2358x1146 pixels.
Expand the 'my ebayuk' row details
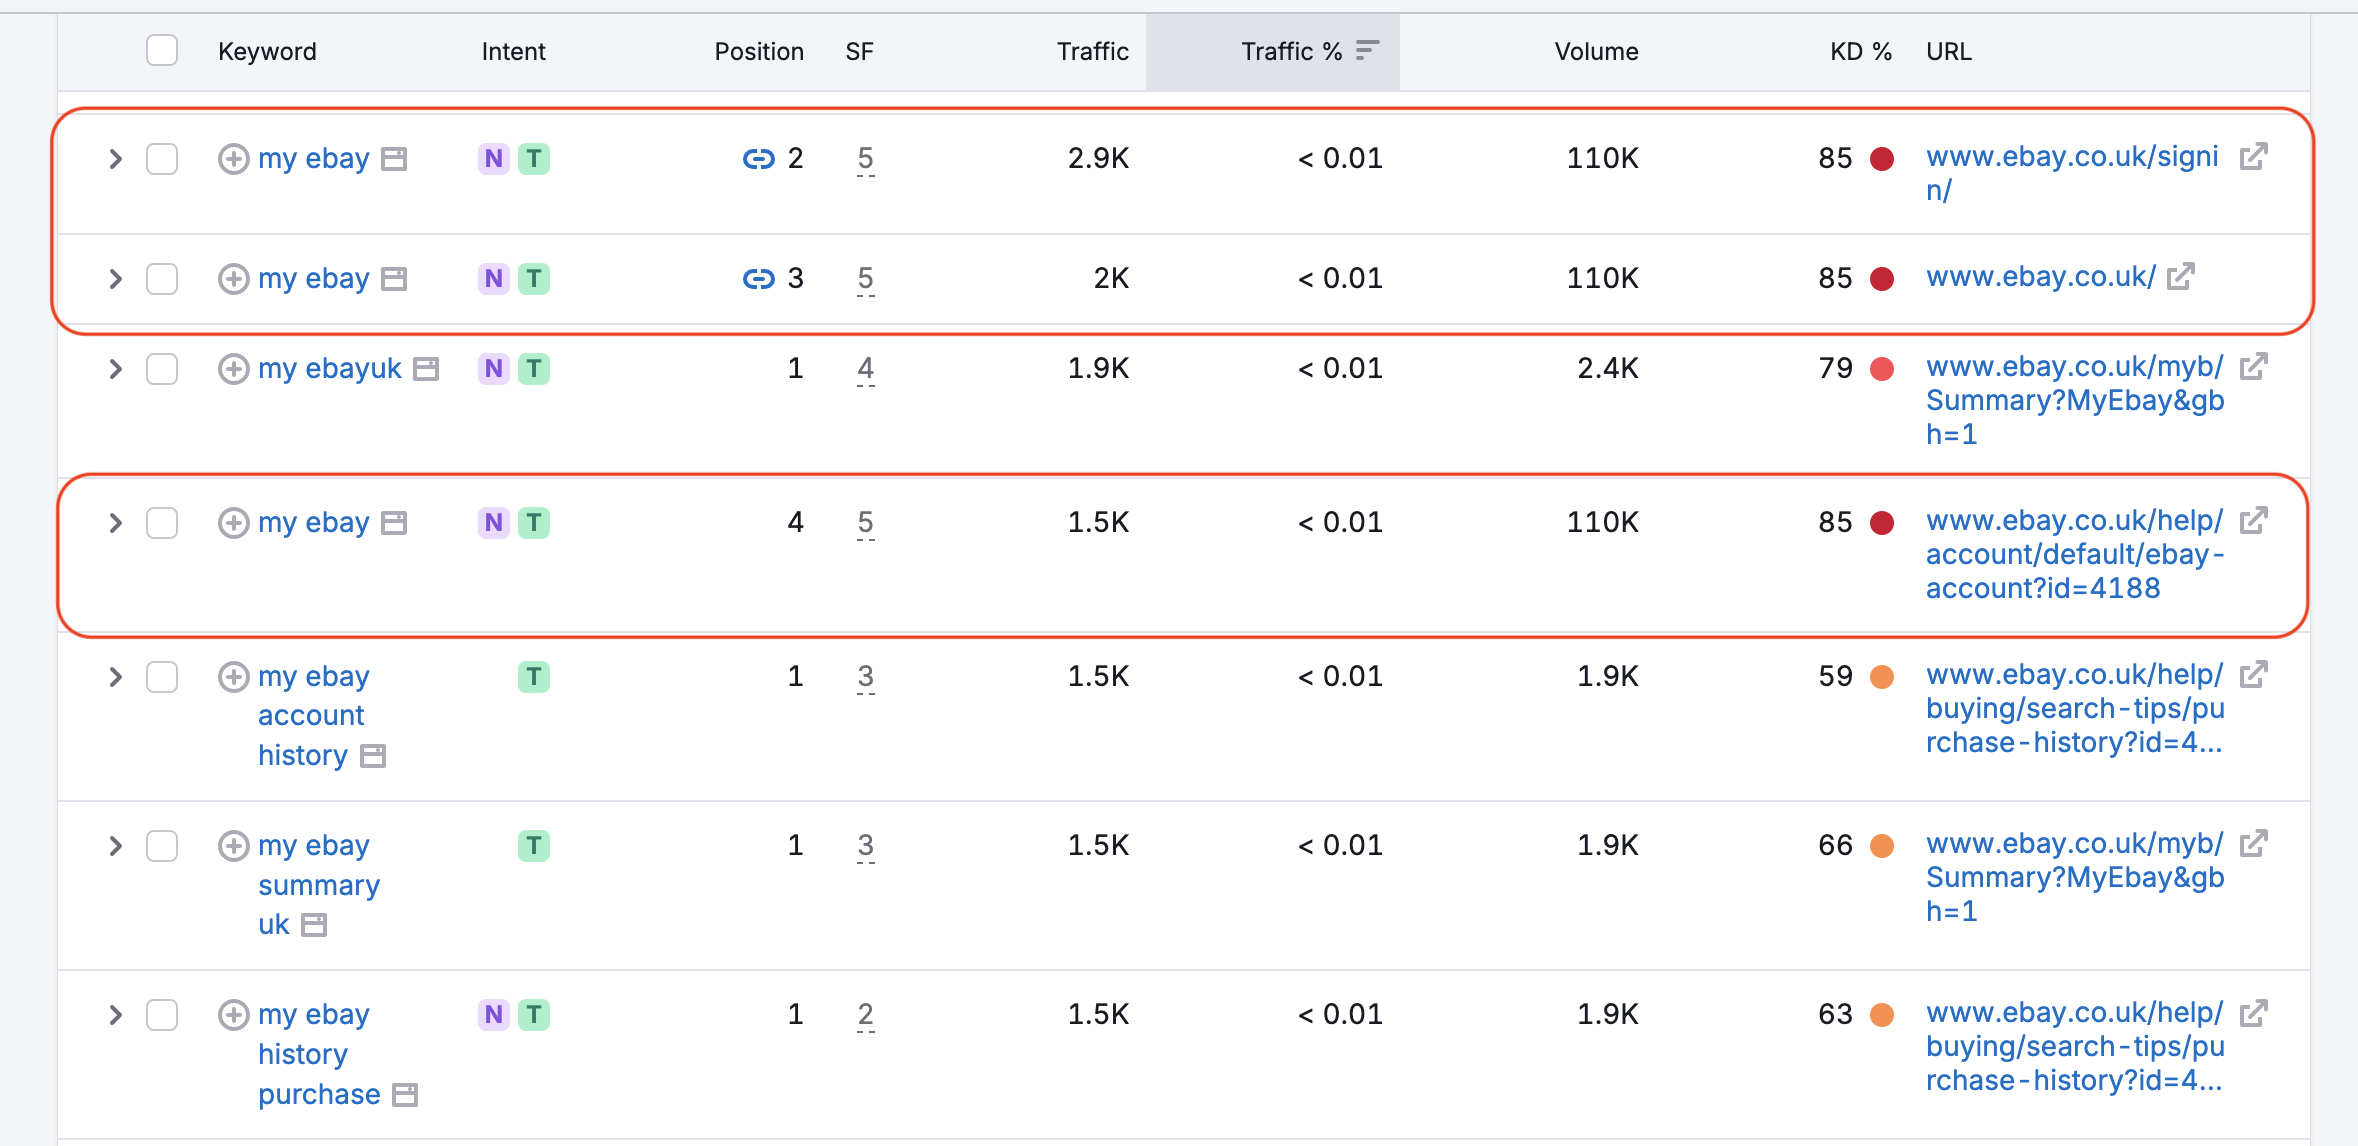click(x=115, y=369)
